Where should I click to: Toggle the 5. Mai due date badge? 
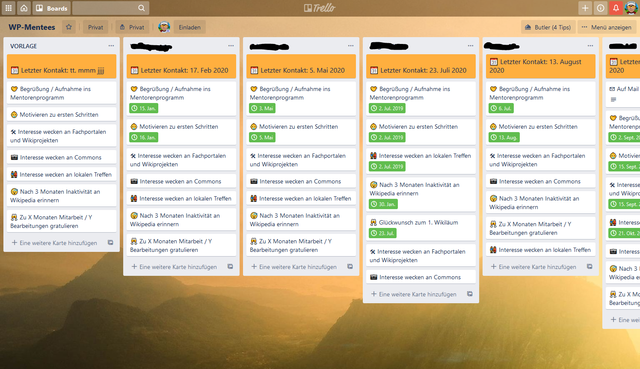262,137
